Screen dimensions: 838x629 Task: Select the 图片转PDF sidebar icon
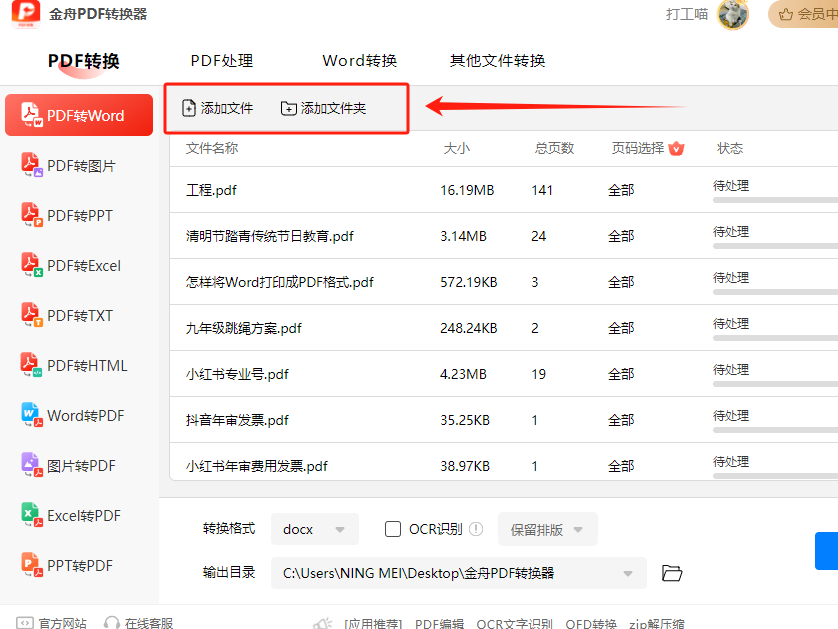[x=32, y=465]
